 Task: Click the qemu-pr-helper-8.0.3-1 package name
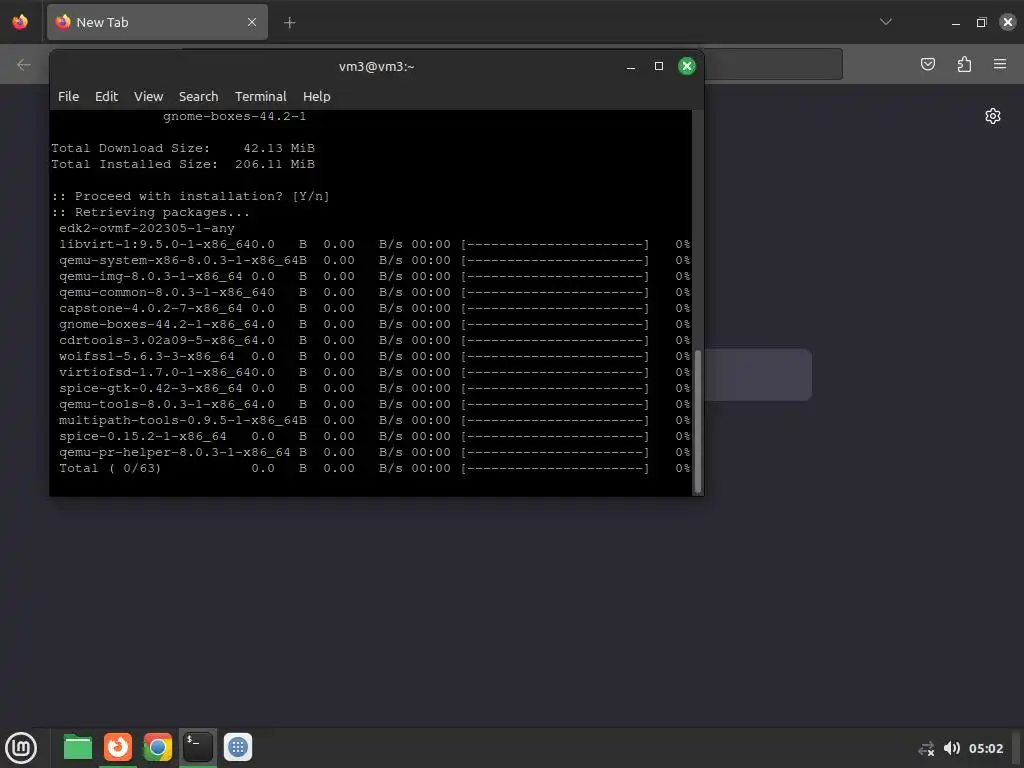(x=175, y=453)
